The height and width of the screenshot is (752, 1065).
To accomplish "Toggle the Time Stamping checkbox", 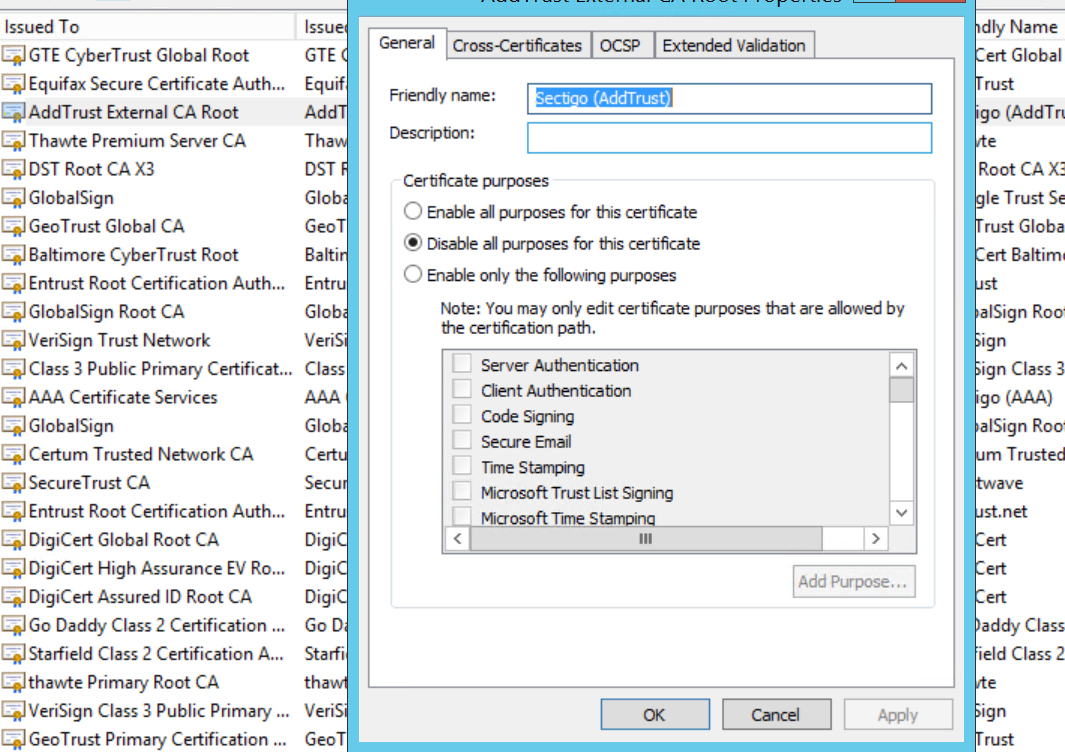I will (x=462, y=465).
